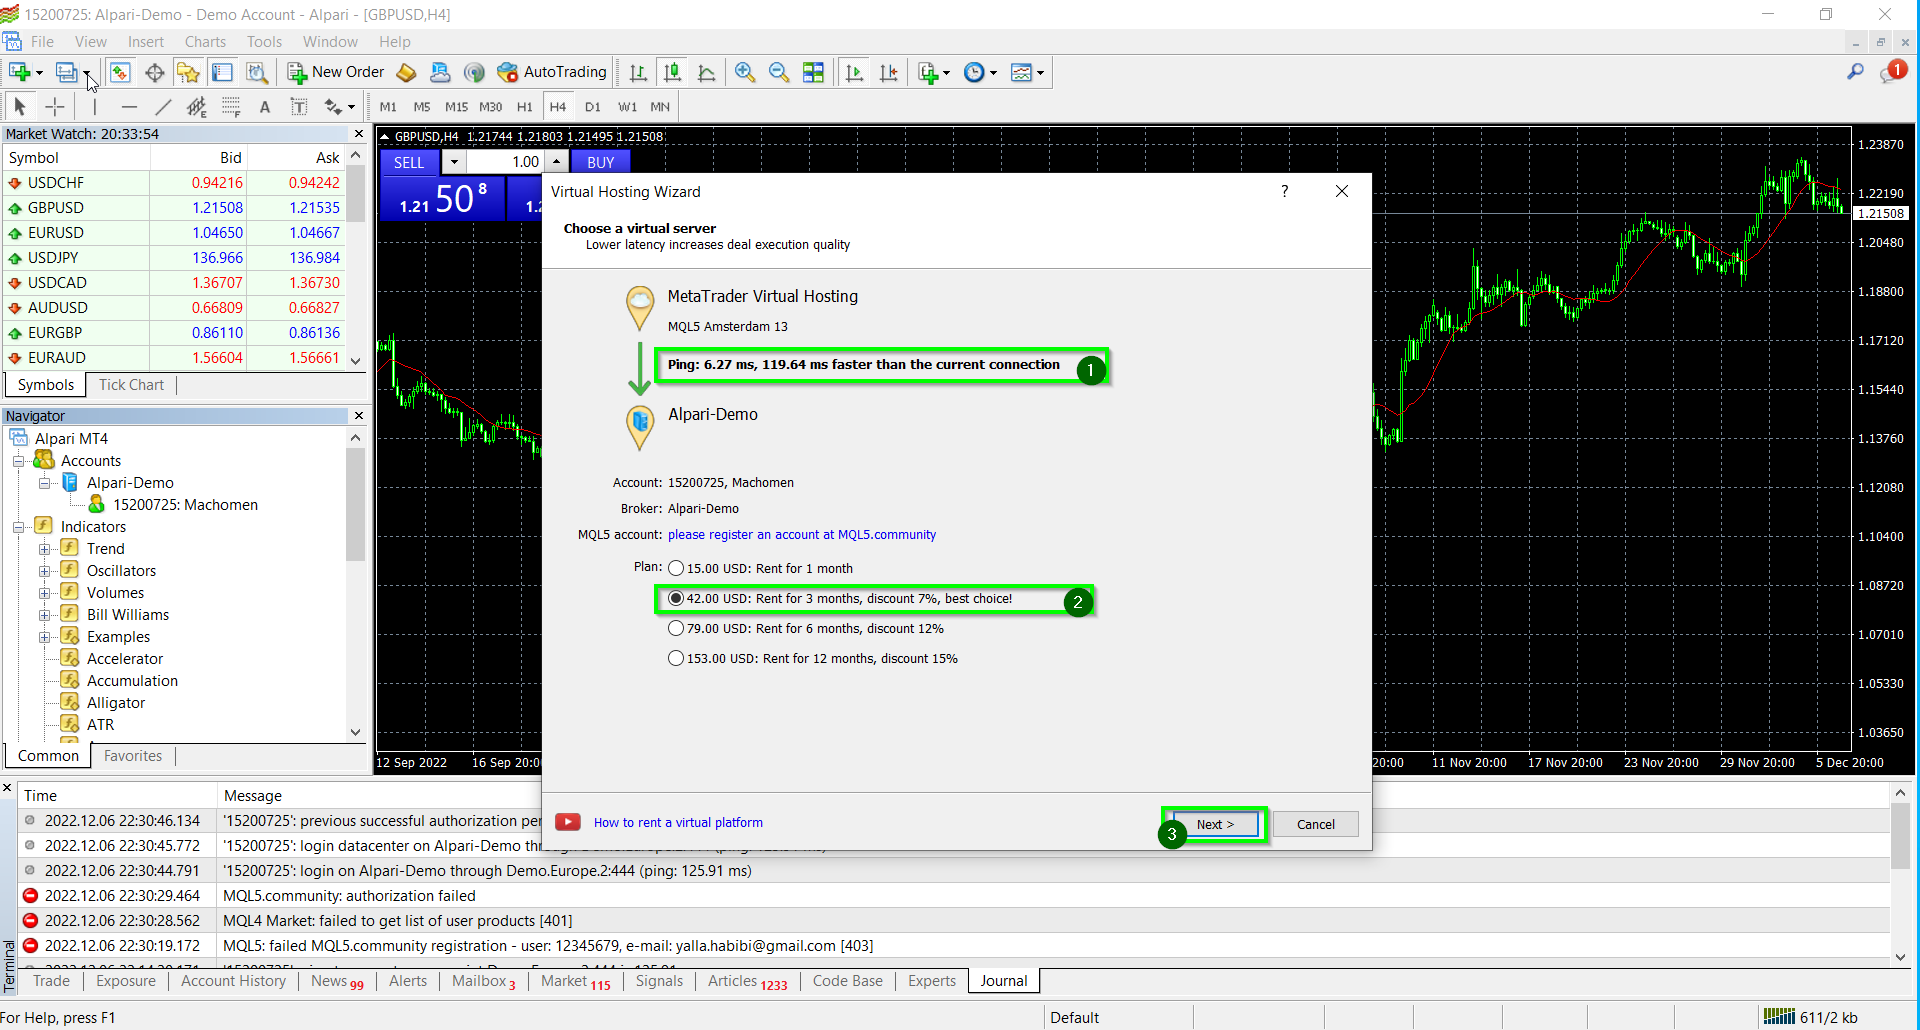This screenshot has height=1030, width=1920.
Task: Switch chart to M15 timeframe
Action: point(456,106)
